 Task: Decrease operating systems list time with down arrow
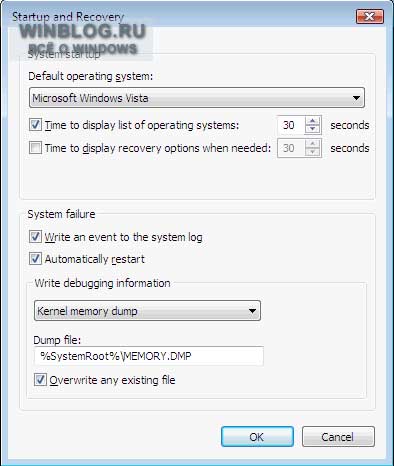click(312, 129)
